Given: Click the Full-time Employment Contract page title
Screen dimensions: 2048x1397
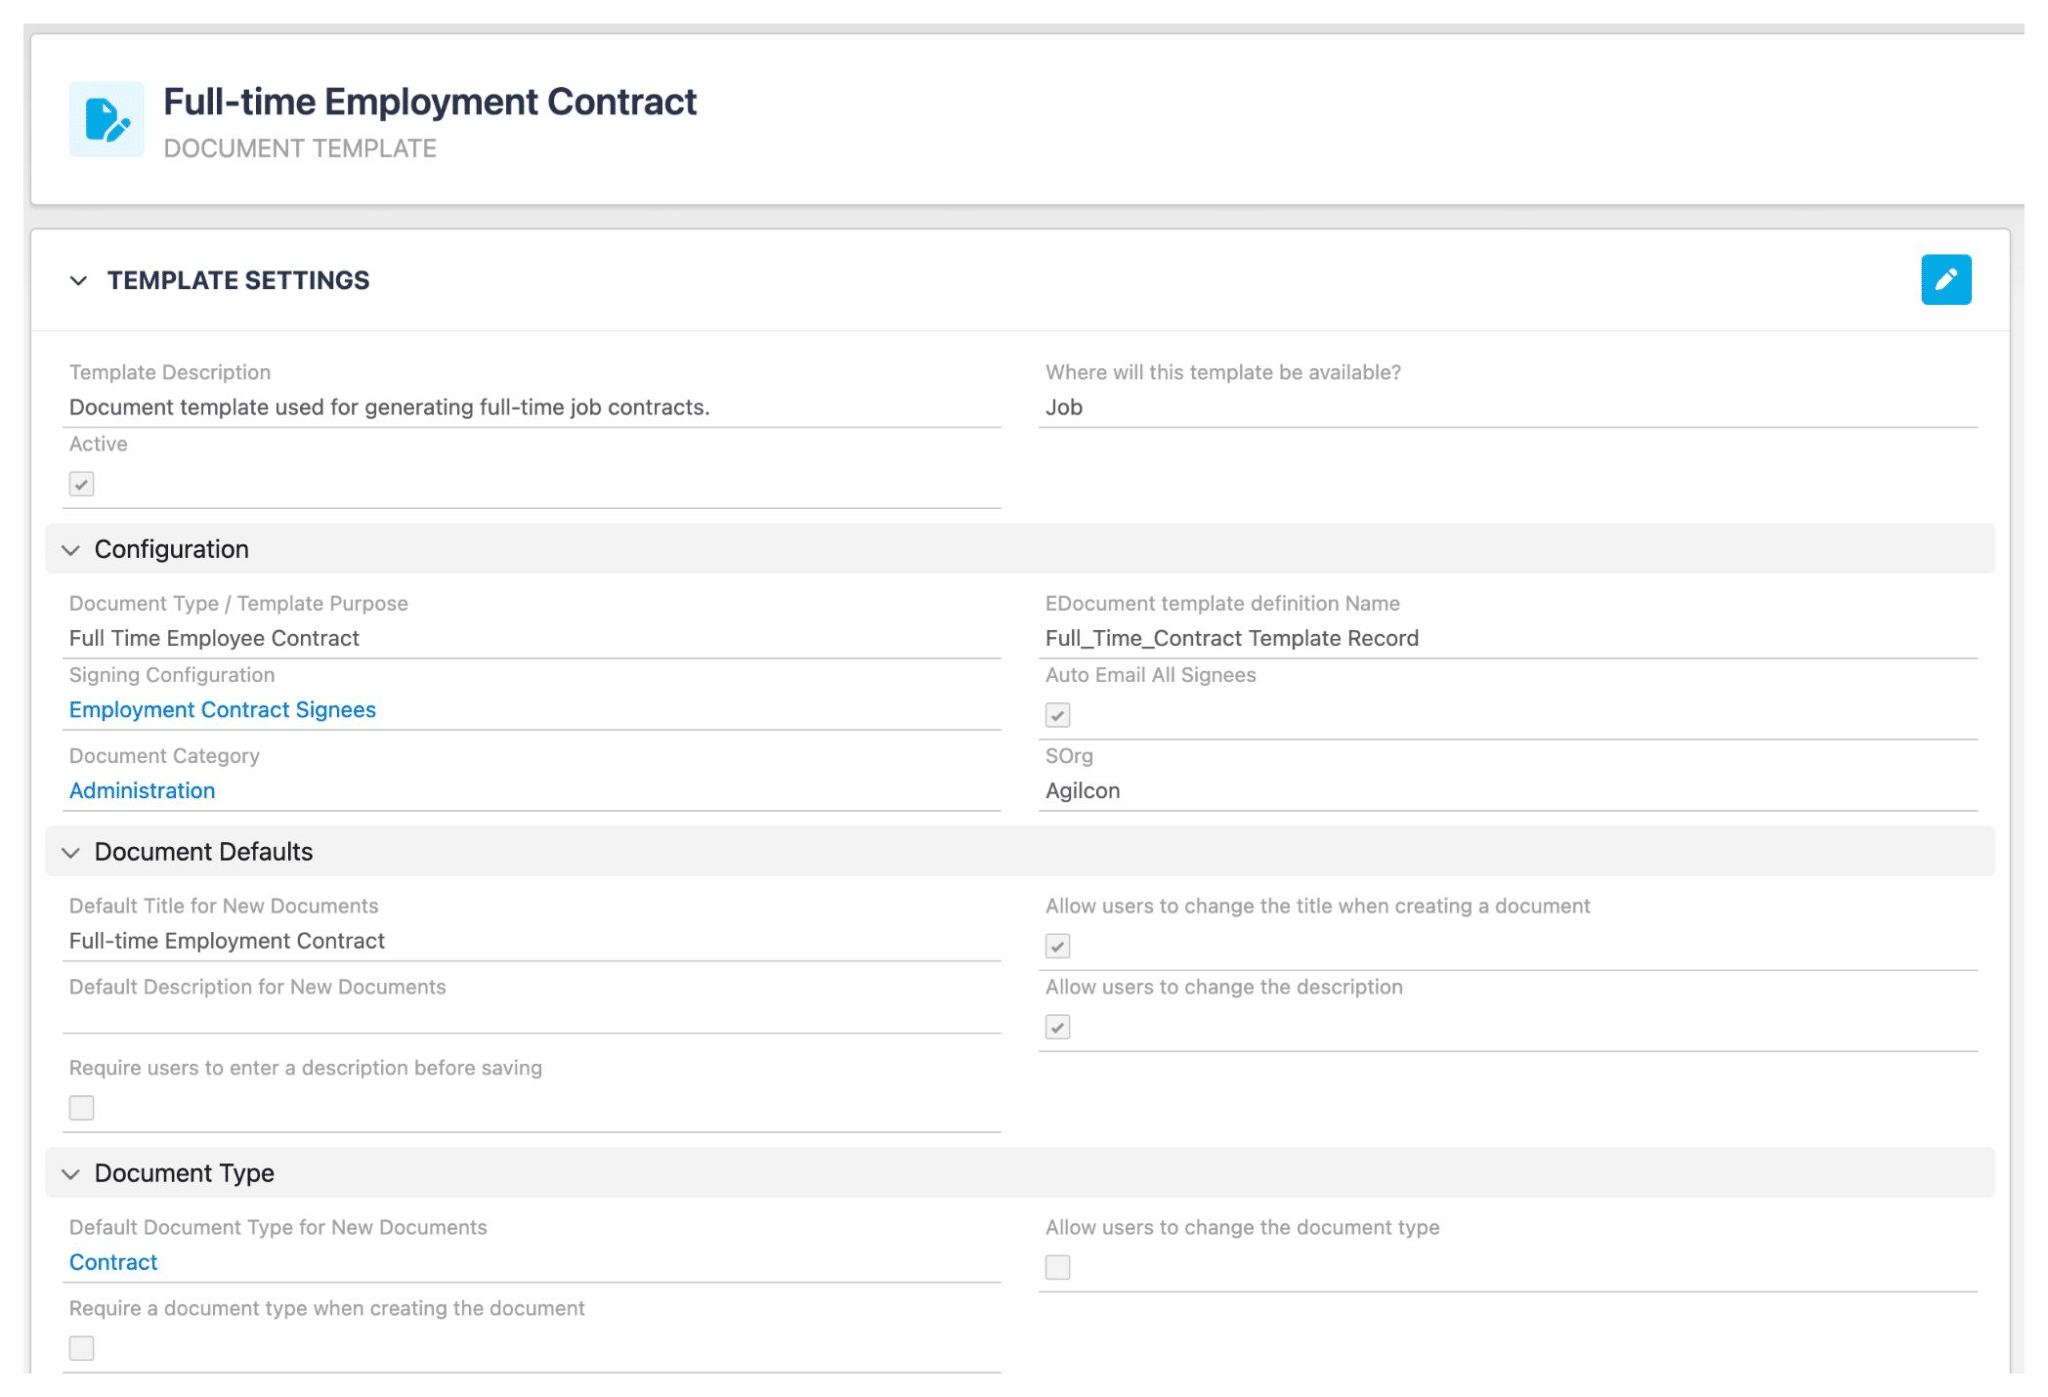Looking at the screenshot, I should (430, 102).
